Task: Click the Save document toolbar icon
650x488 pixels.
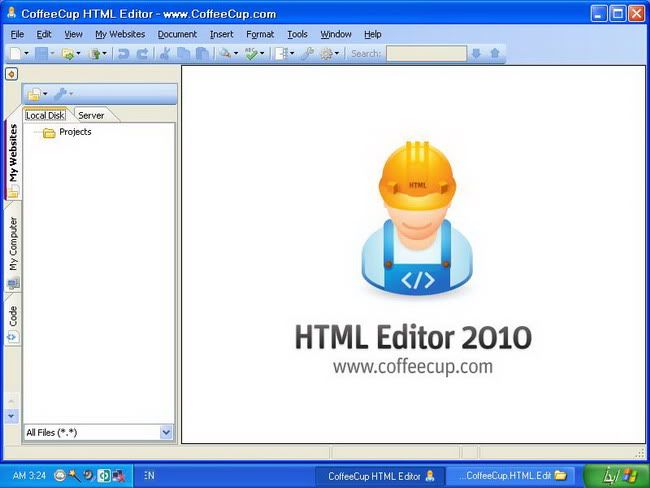Action: click(x=41, y=53)
